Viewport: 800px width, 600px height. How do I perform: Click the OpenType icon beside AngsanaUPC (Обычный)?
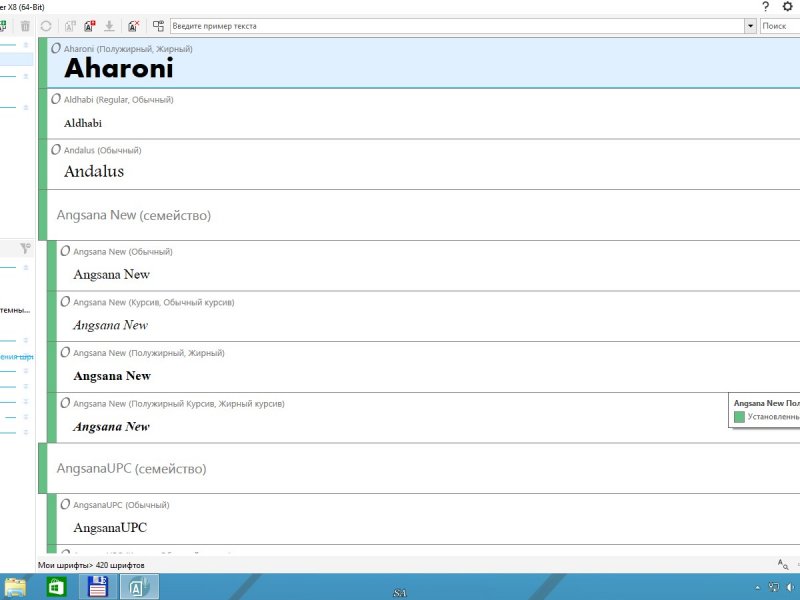(x=65, y=504)
